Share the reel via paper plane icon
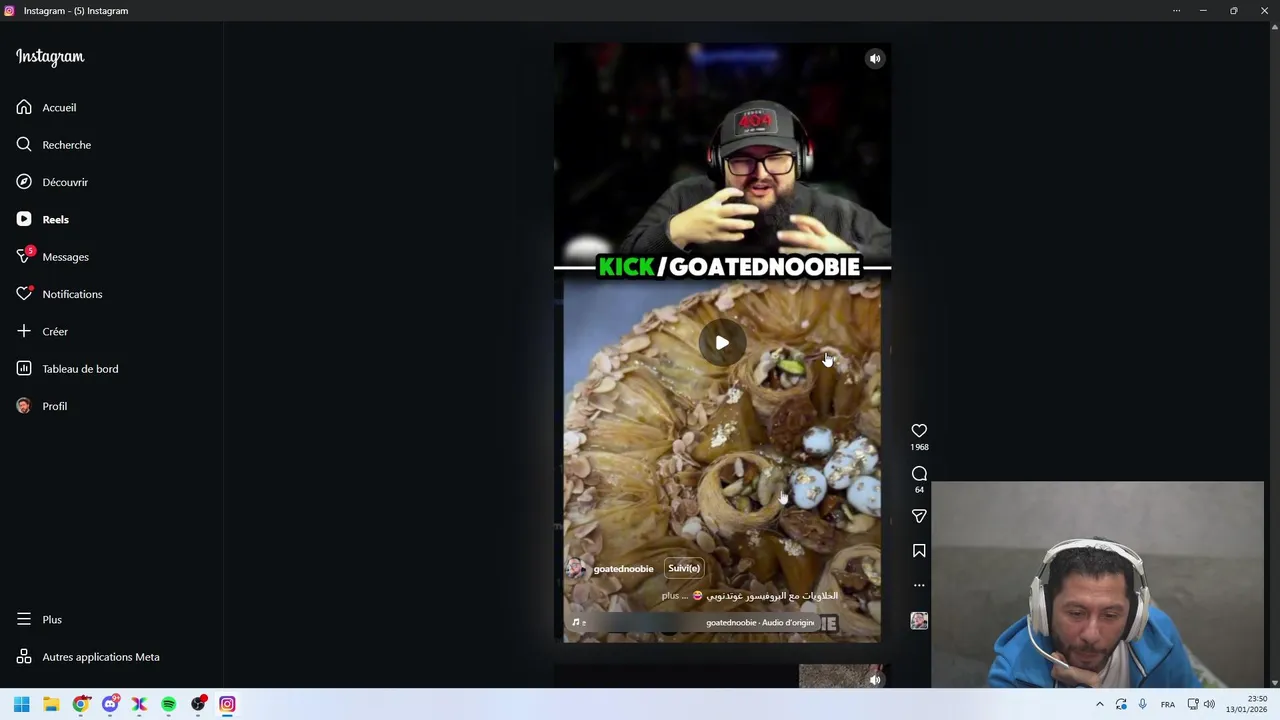This screenshot has height=720, width=1280. tap(919, 516)
